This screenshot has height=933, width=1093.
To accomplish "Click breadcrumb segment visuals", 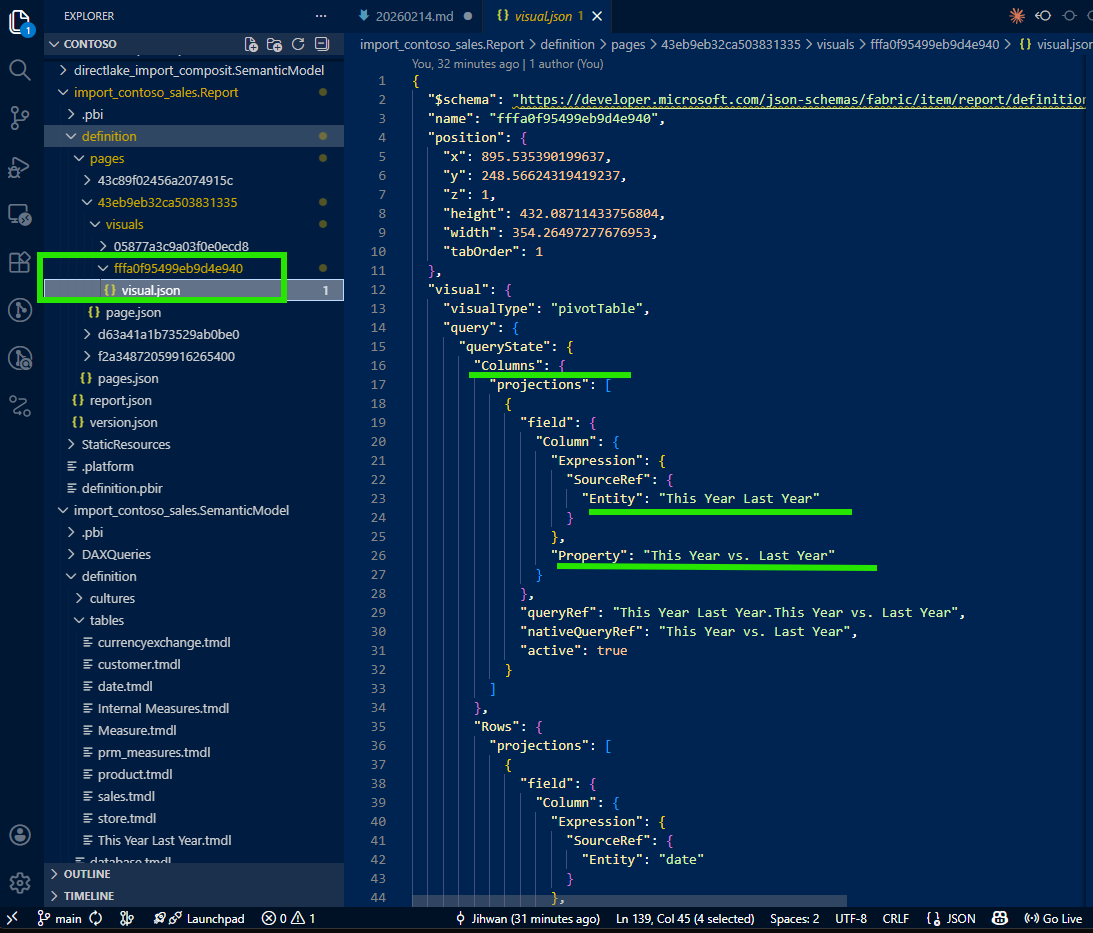I will click(835, 44).
